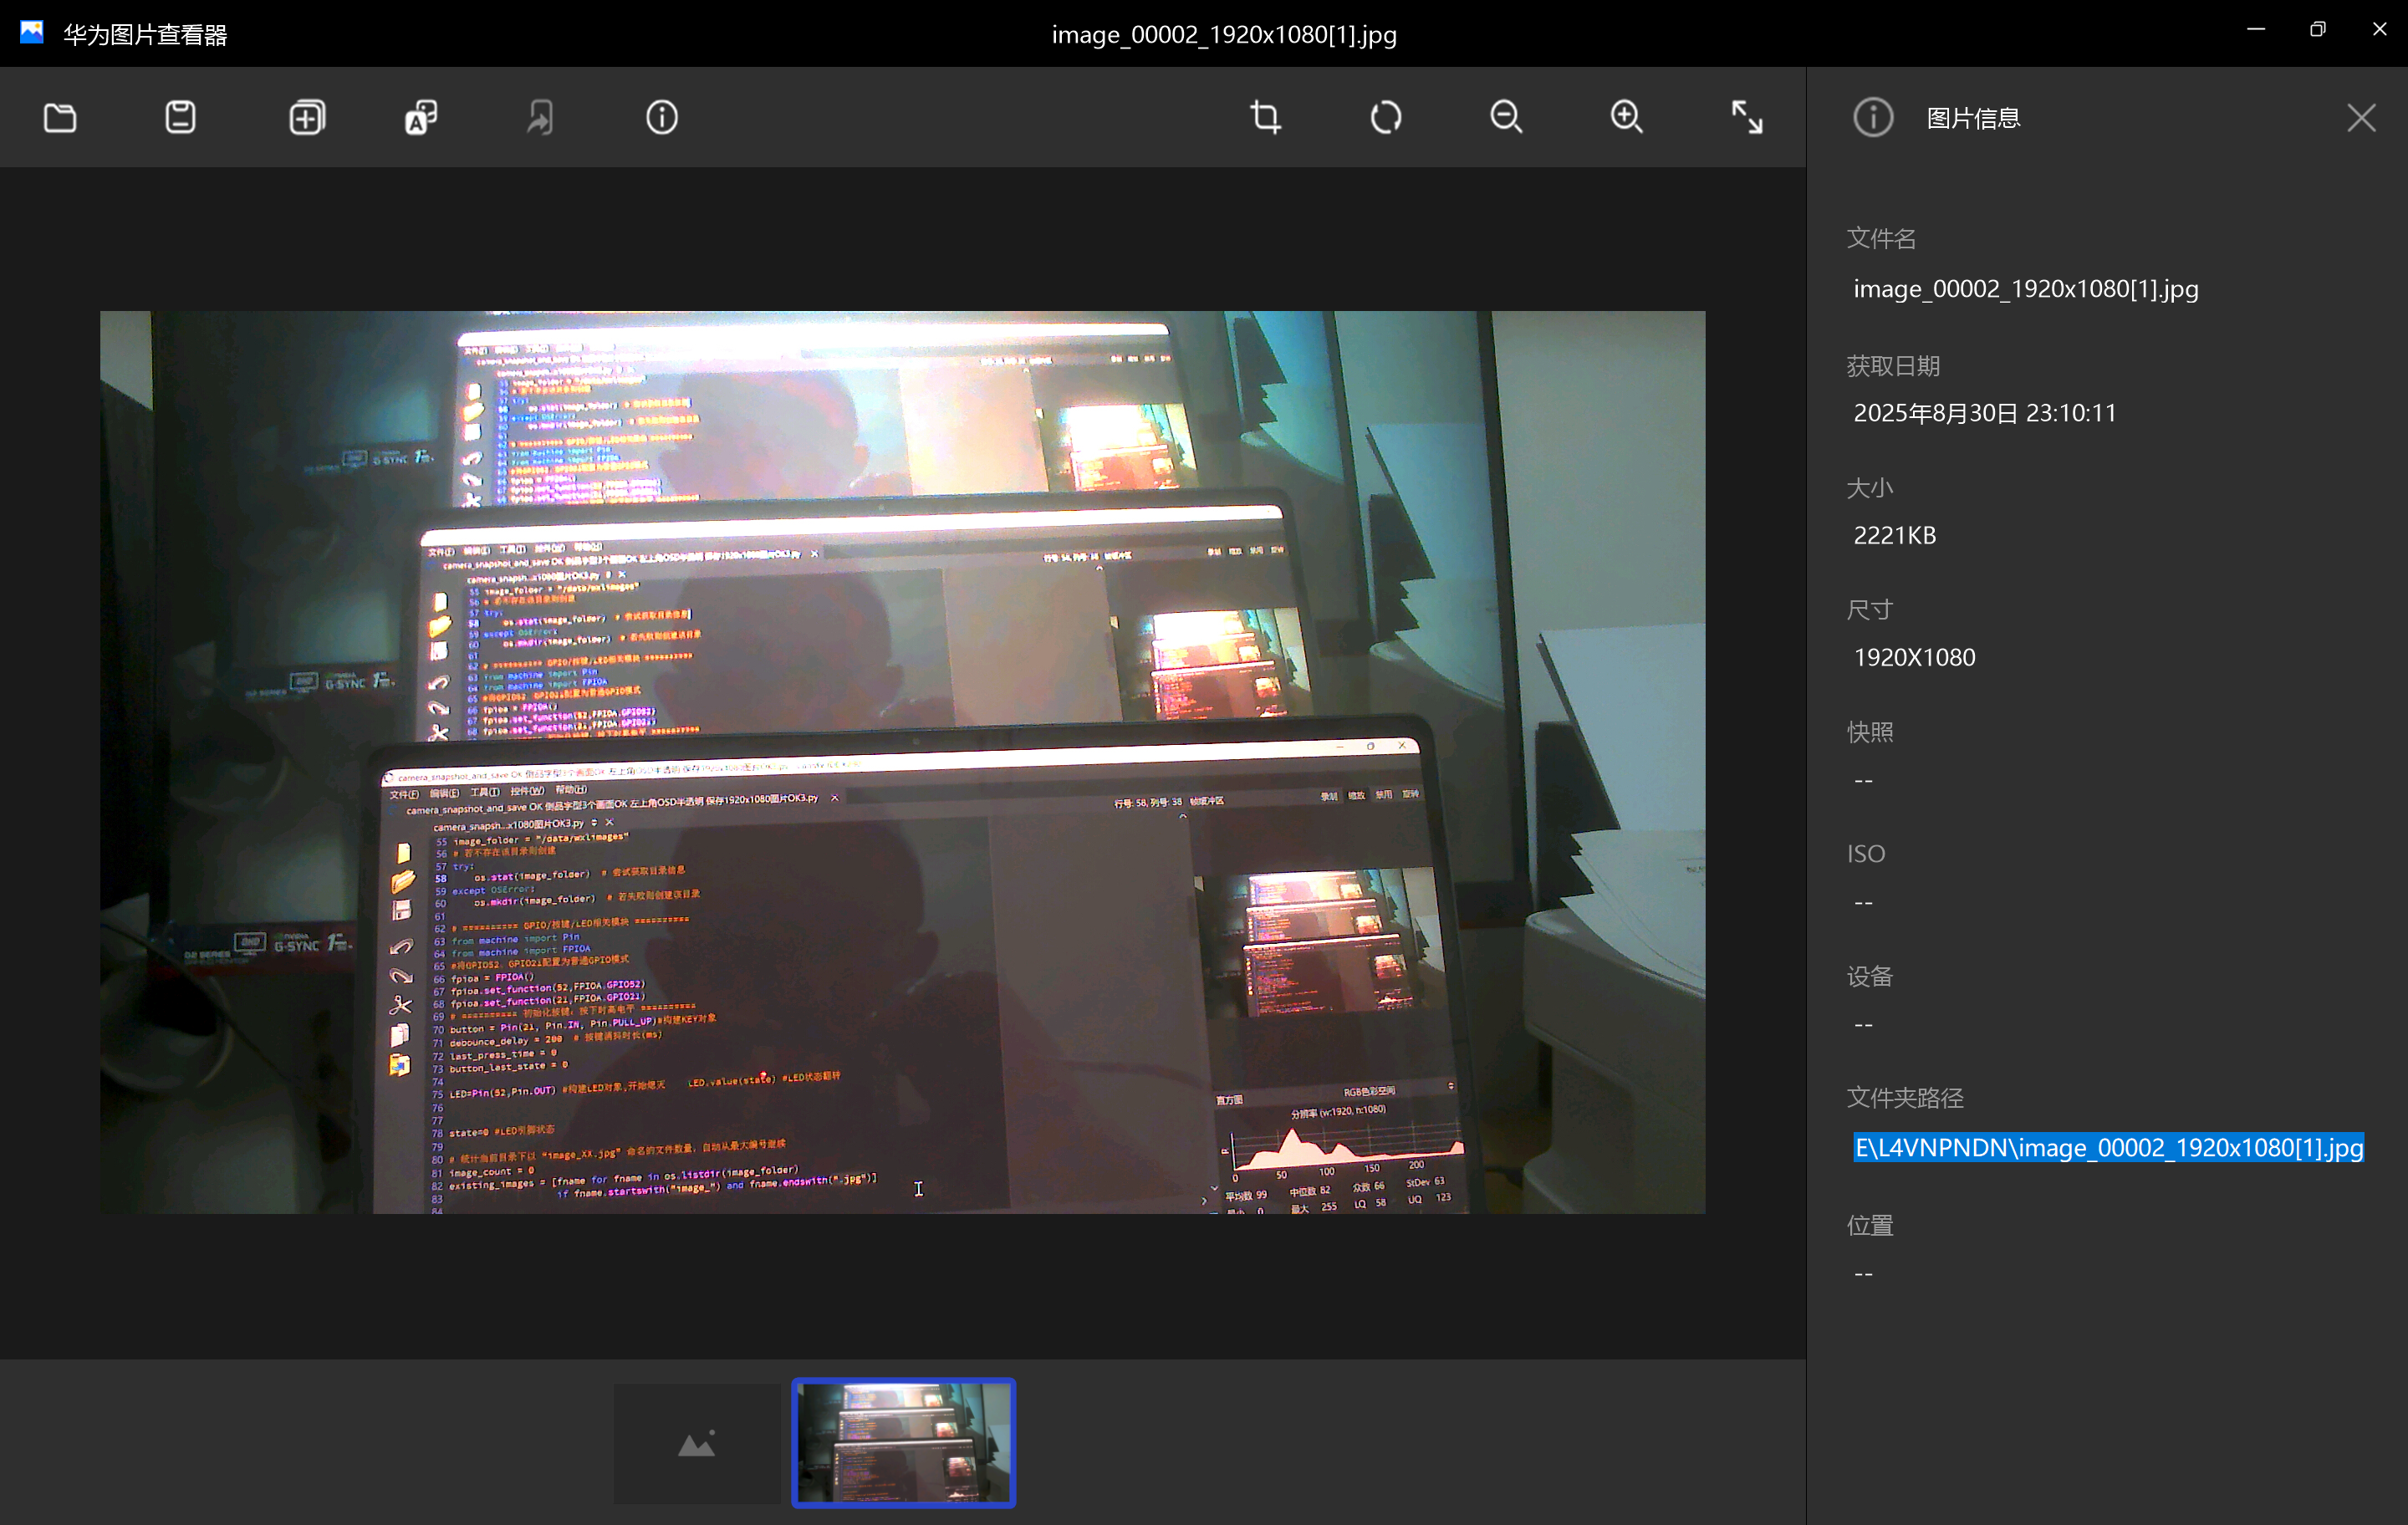Click the greyed-out bookmark share icon
Viewport: 2408px width, 1525px height.
(540, 118)
